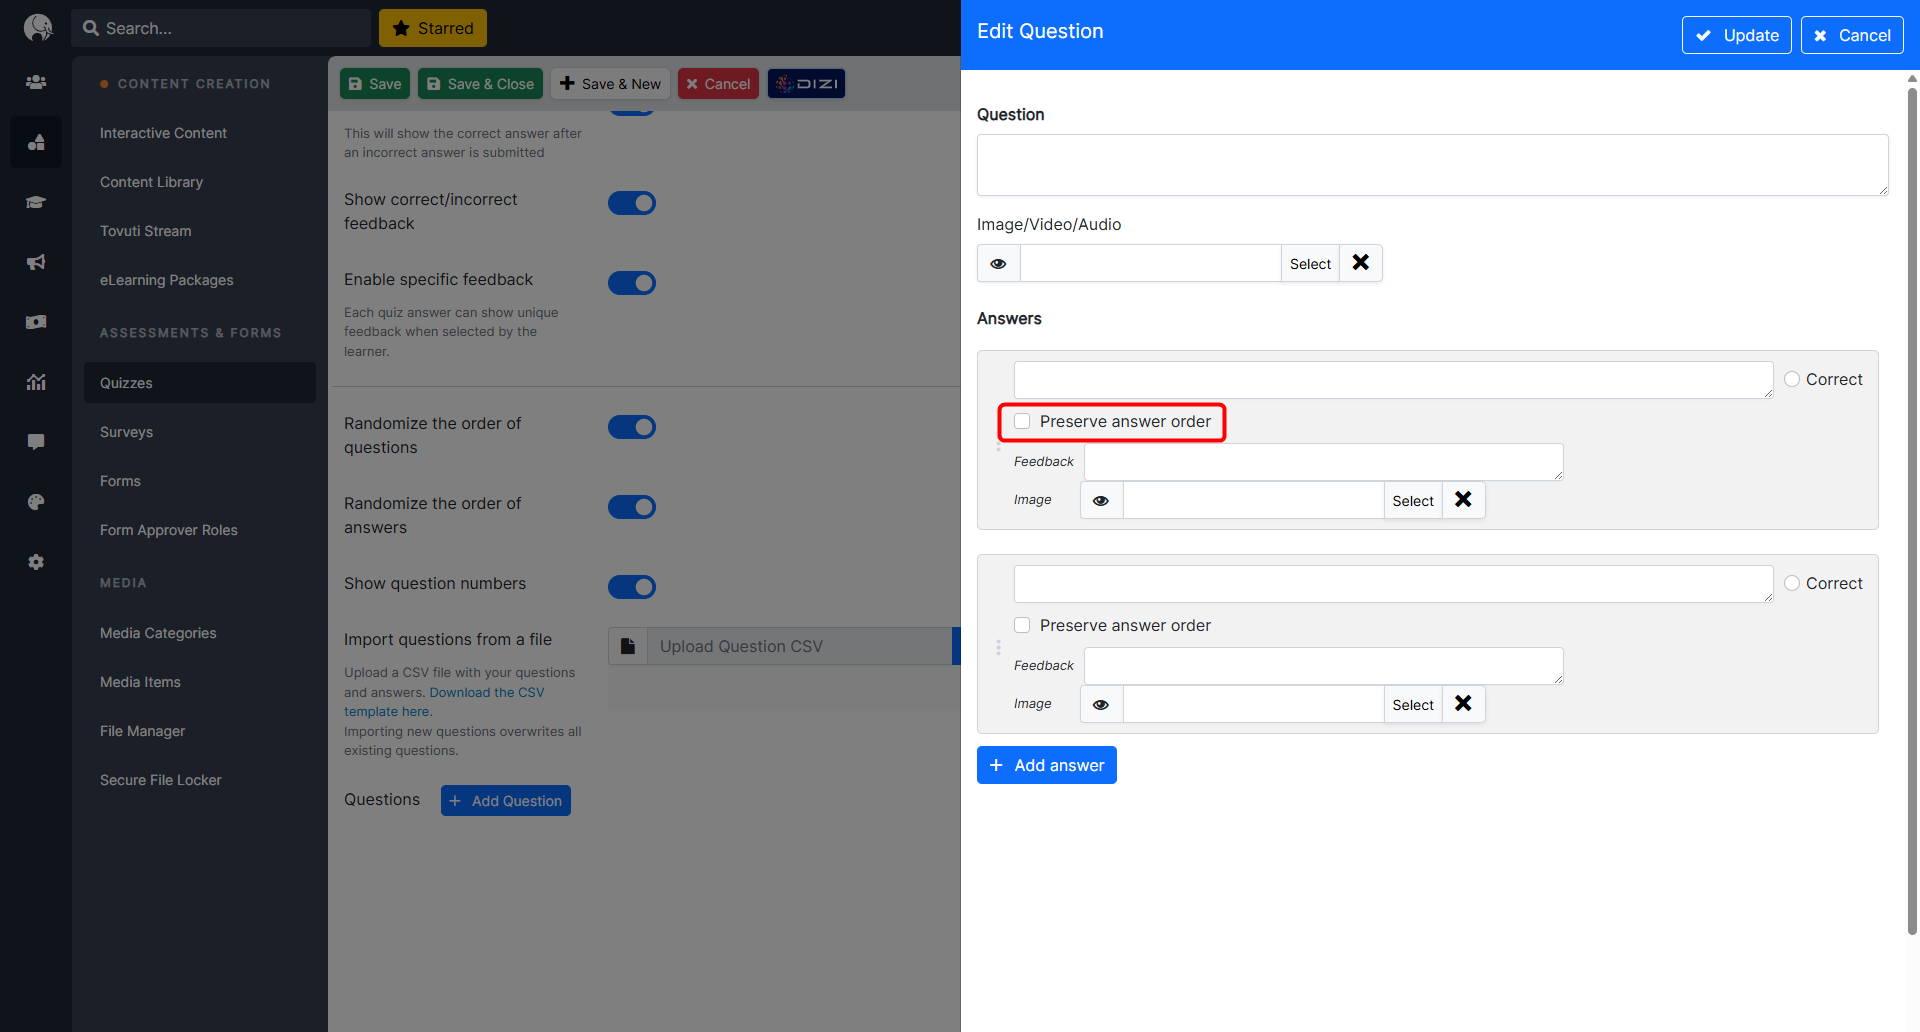The width and height of the screenshot is (1920, 1032).
Task: Check Preserve answer order for first answer
Action: (x=1022, y=422)
